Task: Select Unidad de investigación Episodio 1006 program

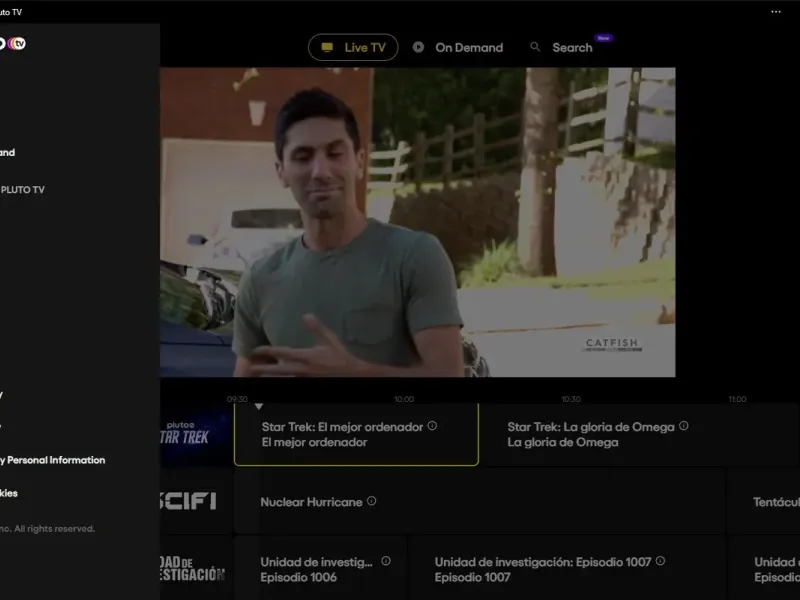Action: (320, 568)
